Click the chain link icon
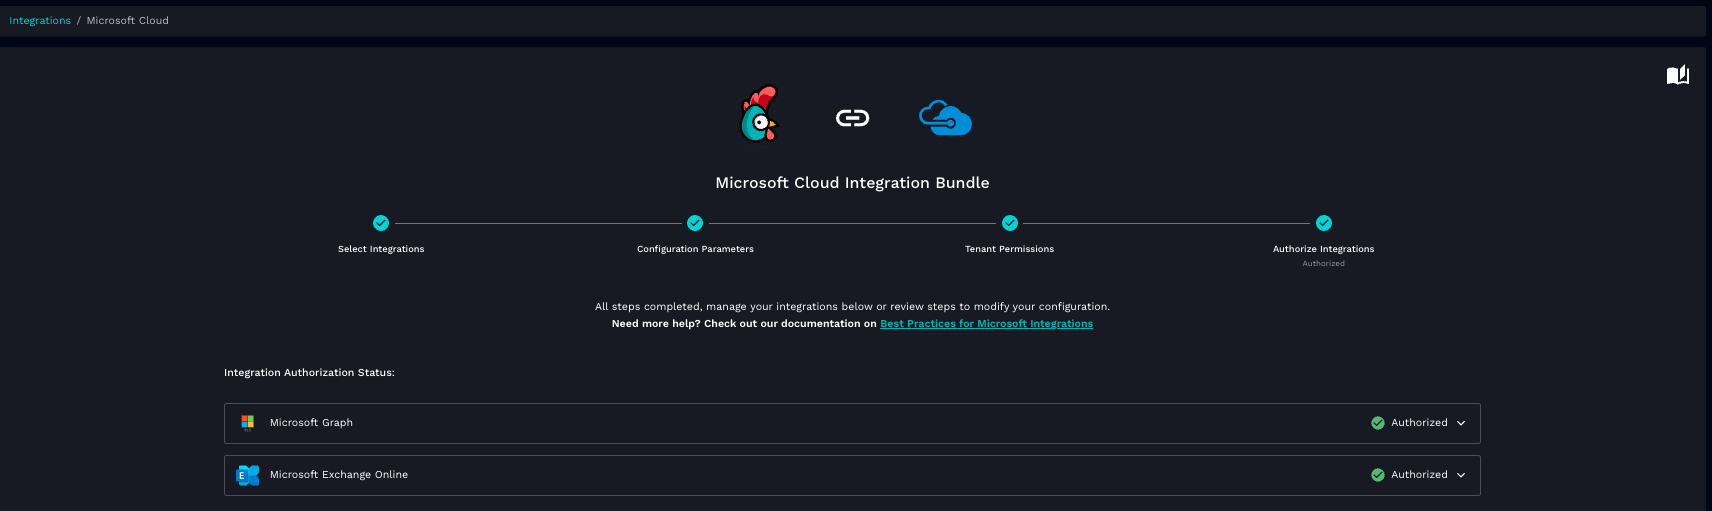 point(852,118)
